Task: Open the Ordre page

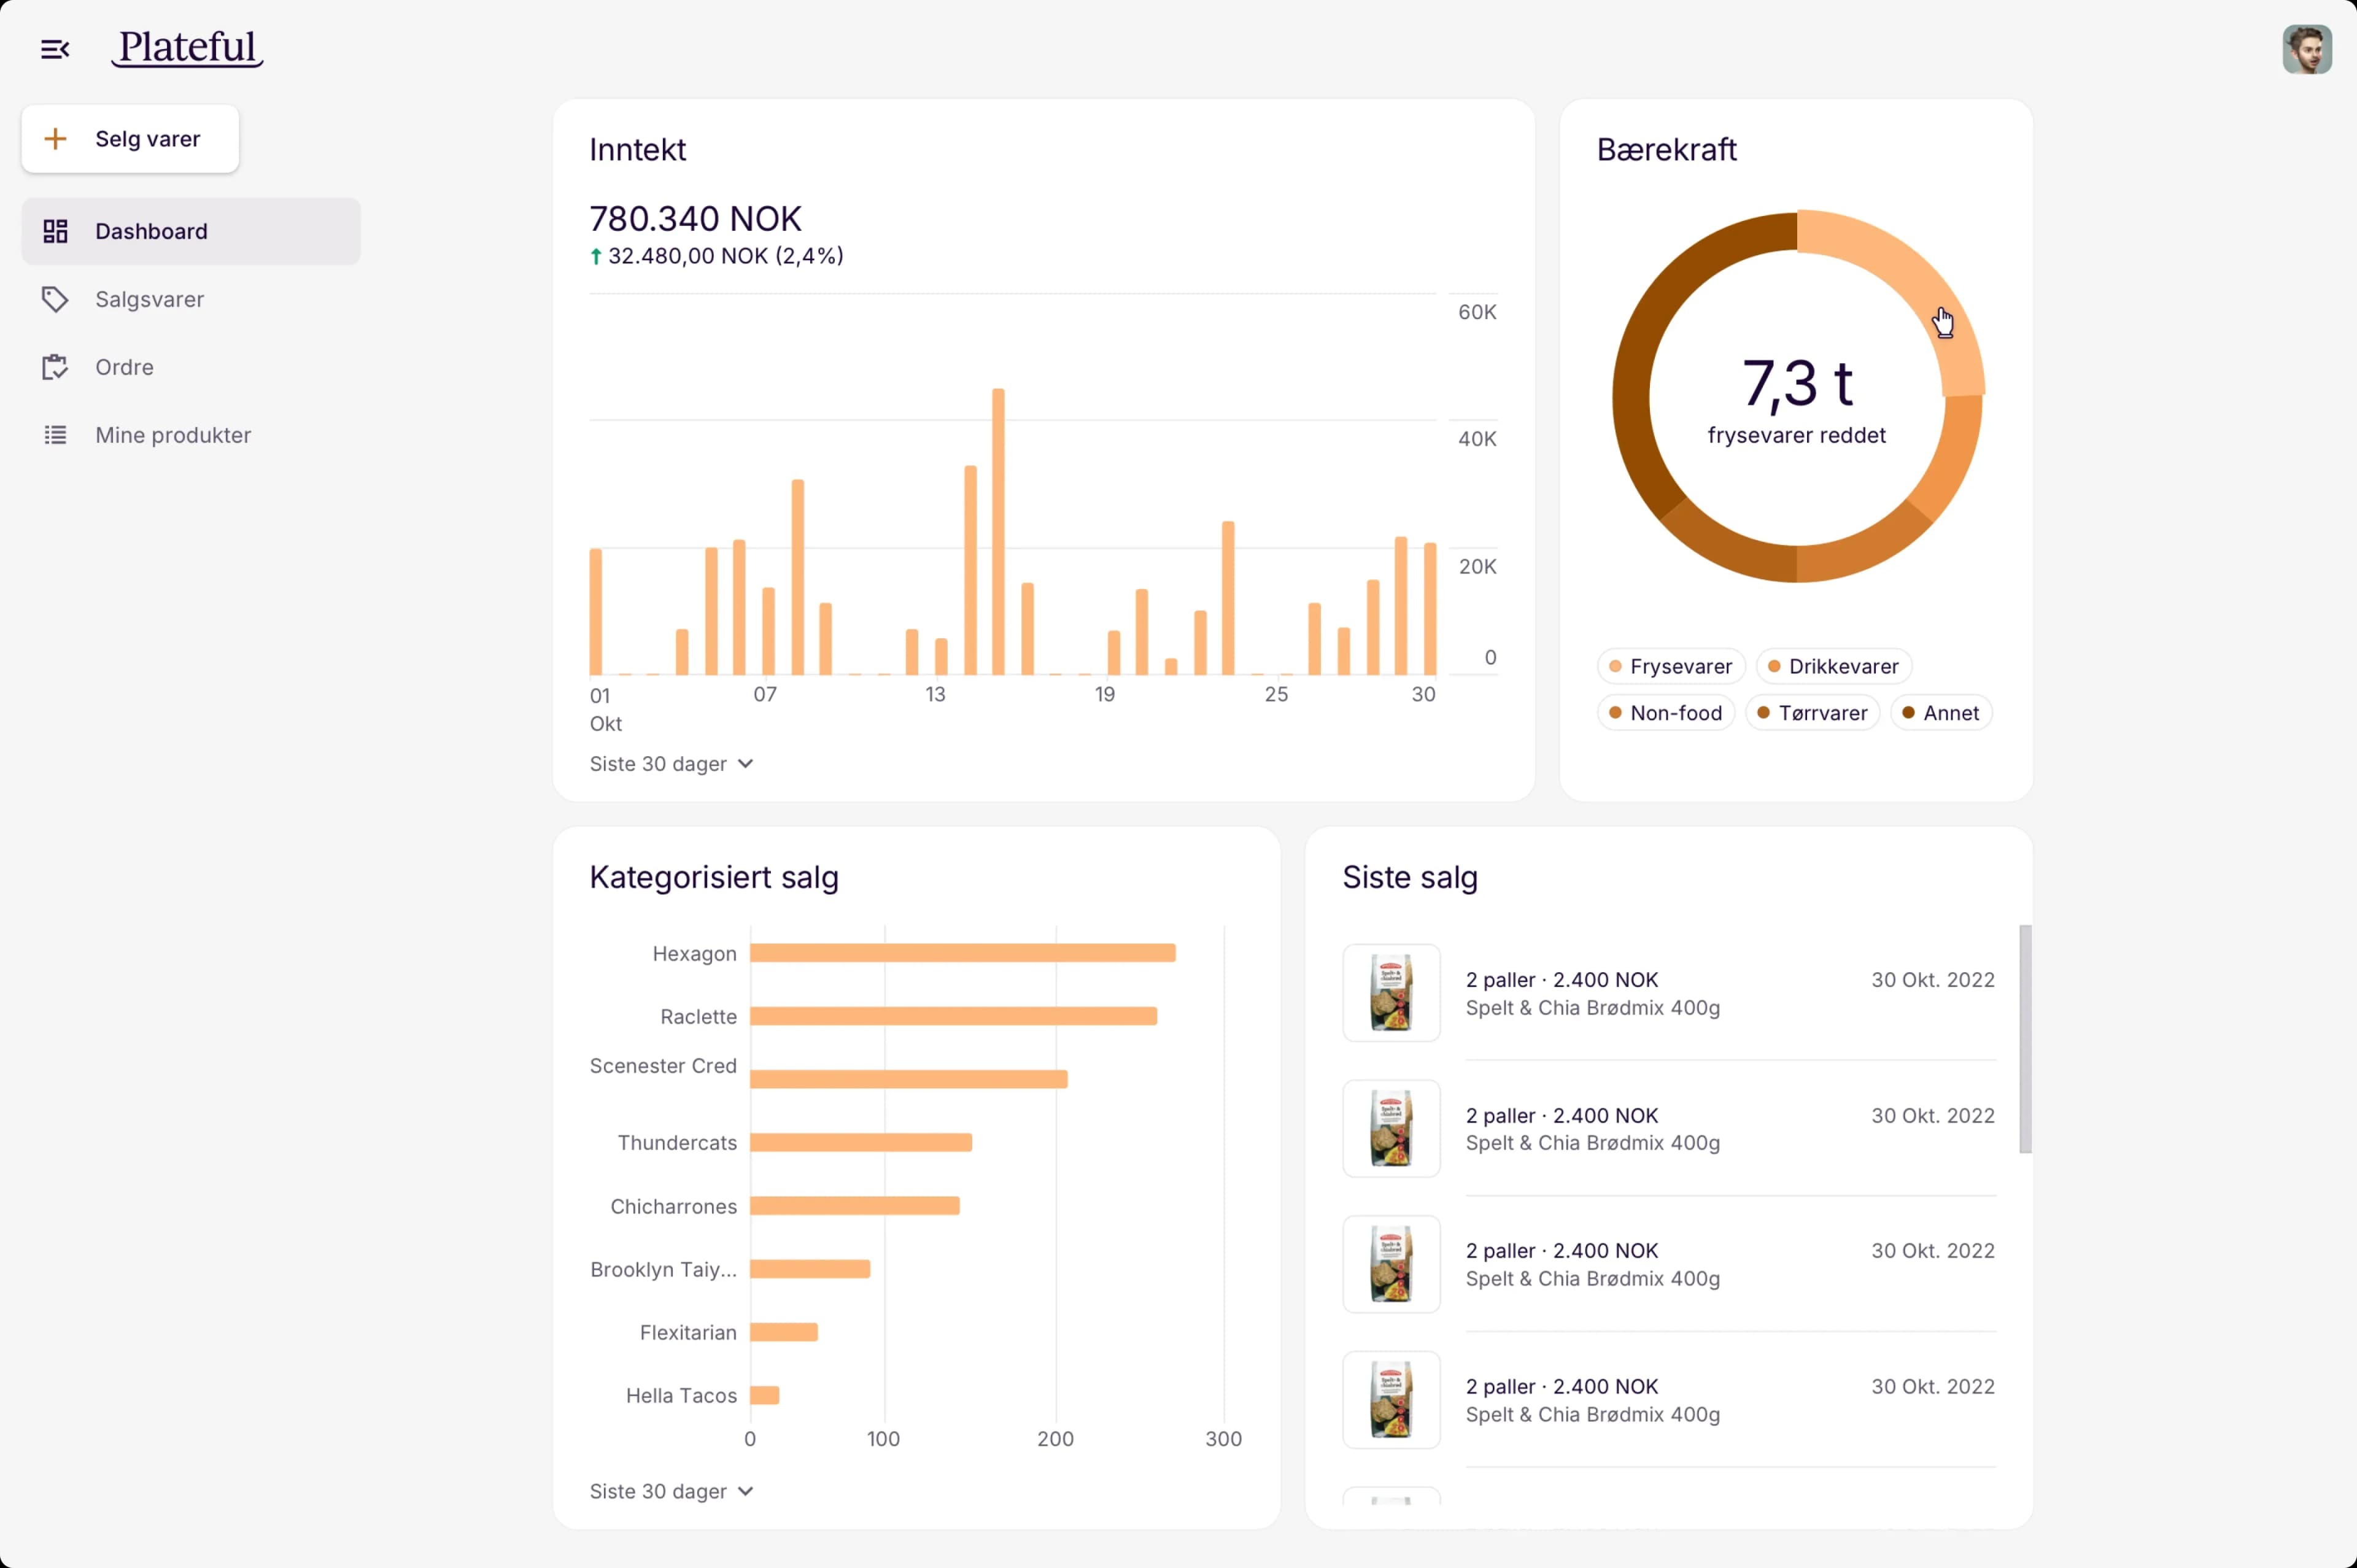Action: coord(191,367)
